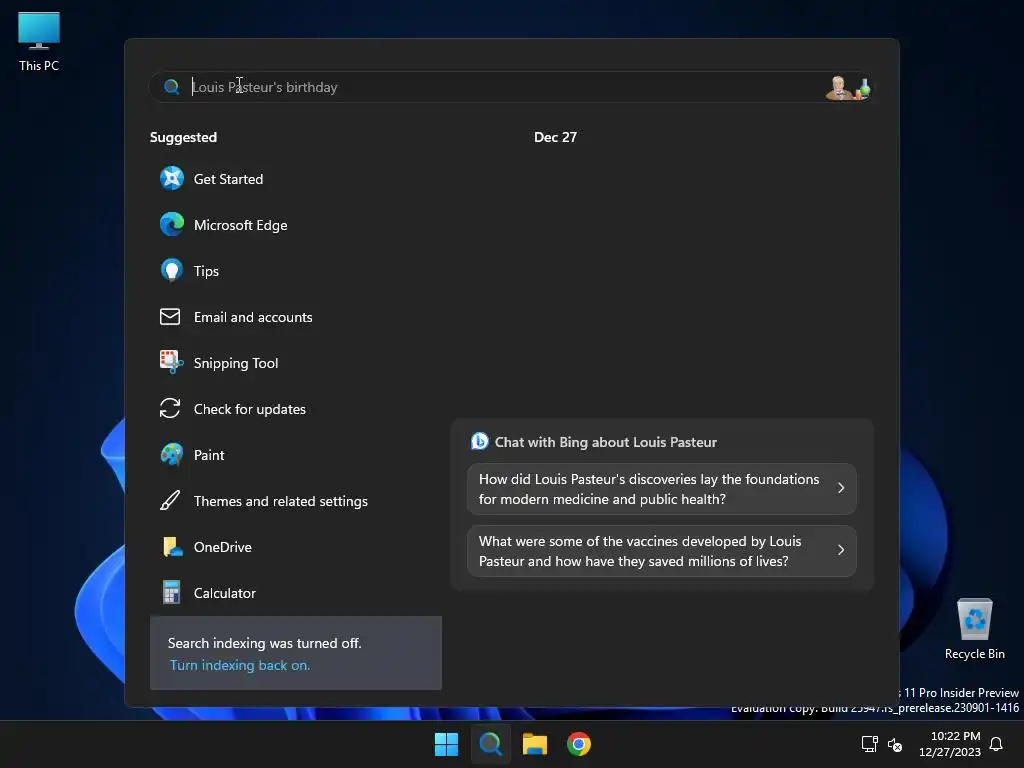Click the network status icon in the system tray
This screenshot has width=1024, height=768.
[869, 744]
